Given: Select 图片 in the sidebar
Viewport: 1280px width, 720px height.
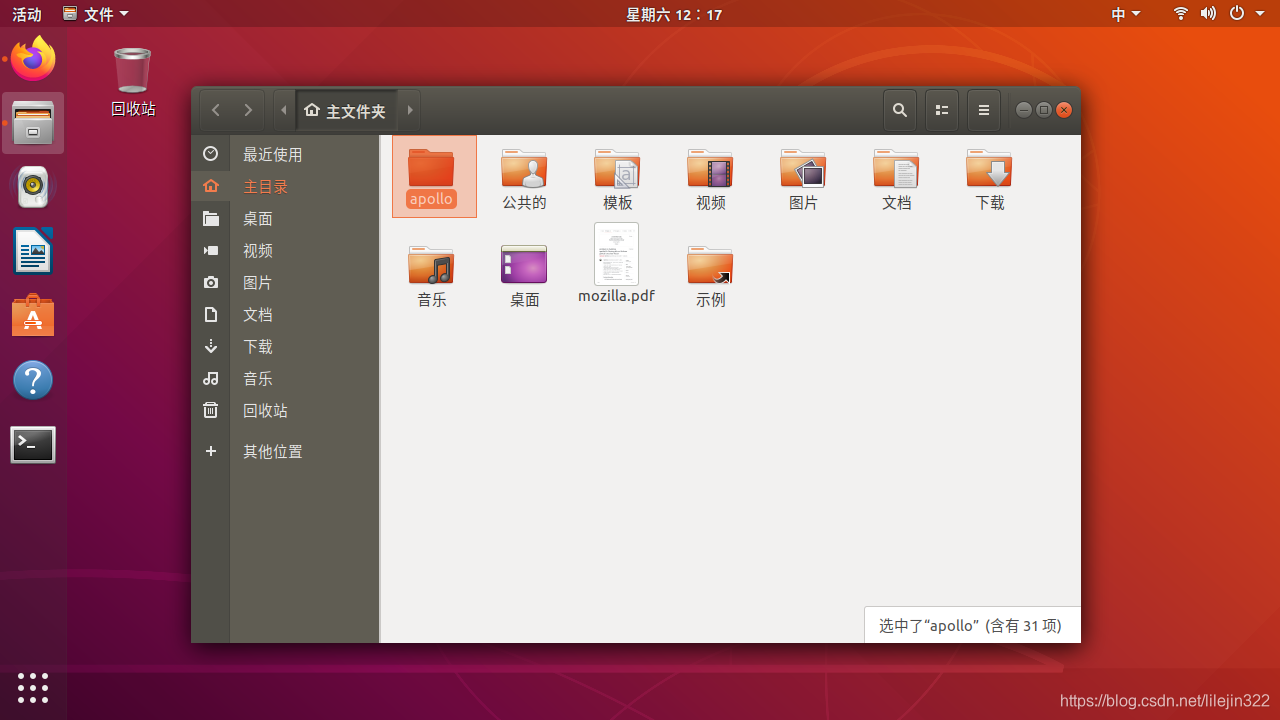Looking at the screenshot, I should point(285,282).
